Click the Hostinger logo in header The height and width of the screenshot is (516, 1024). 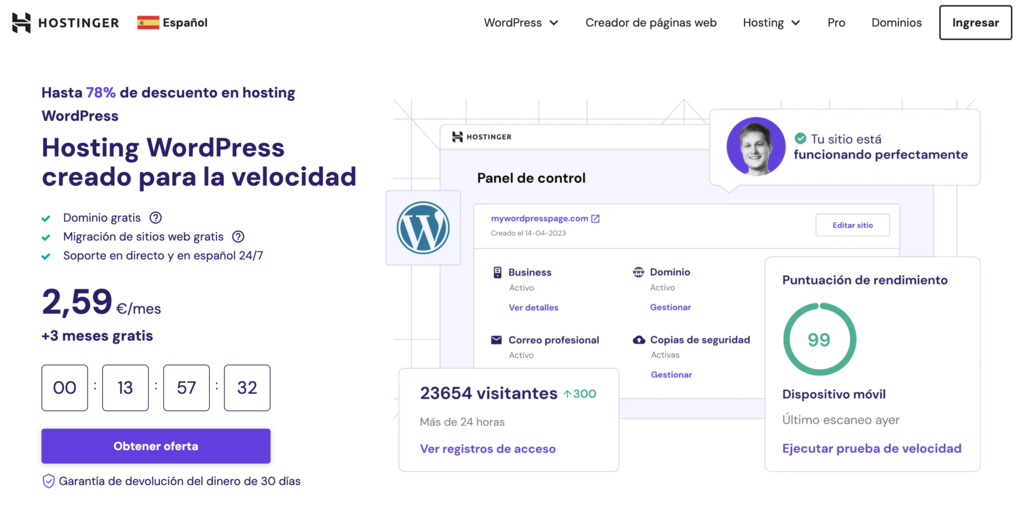point(65,22)
